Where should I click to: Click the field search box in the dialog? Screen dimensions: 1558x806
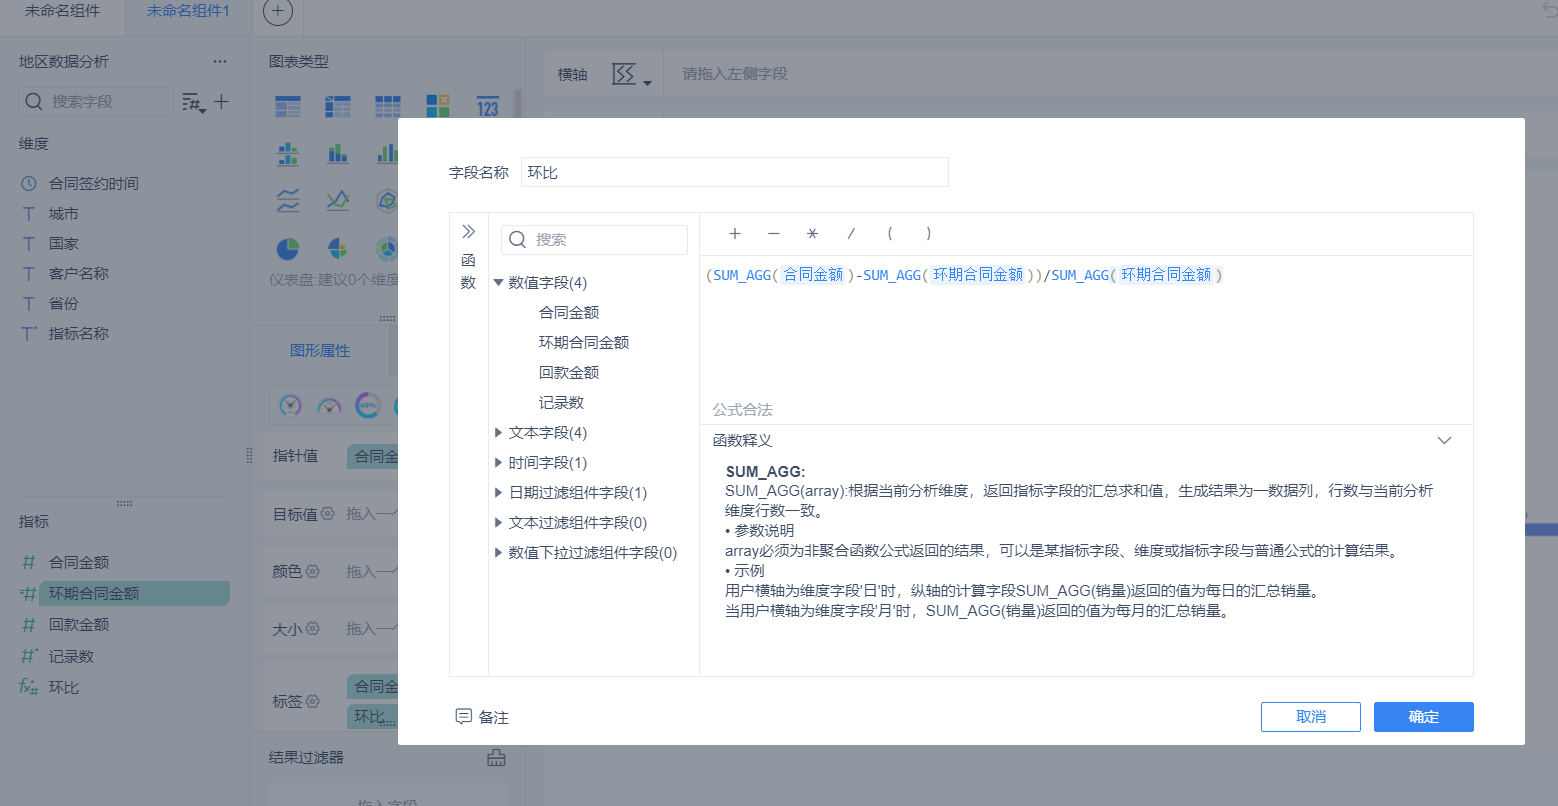[594, 240]
